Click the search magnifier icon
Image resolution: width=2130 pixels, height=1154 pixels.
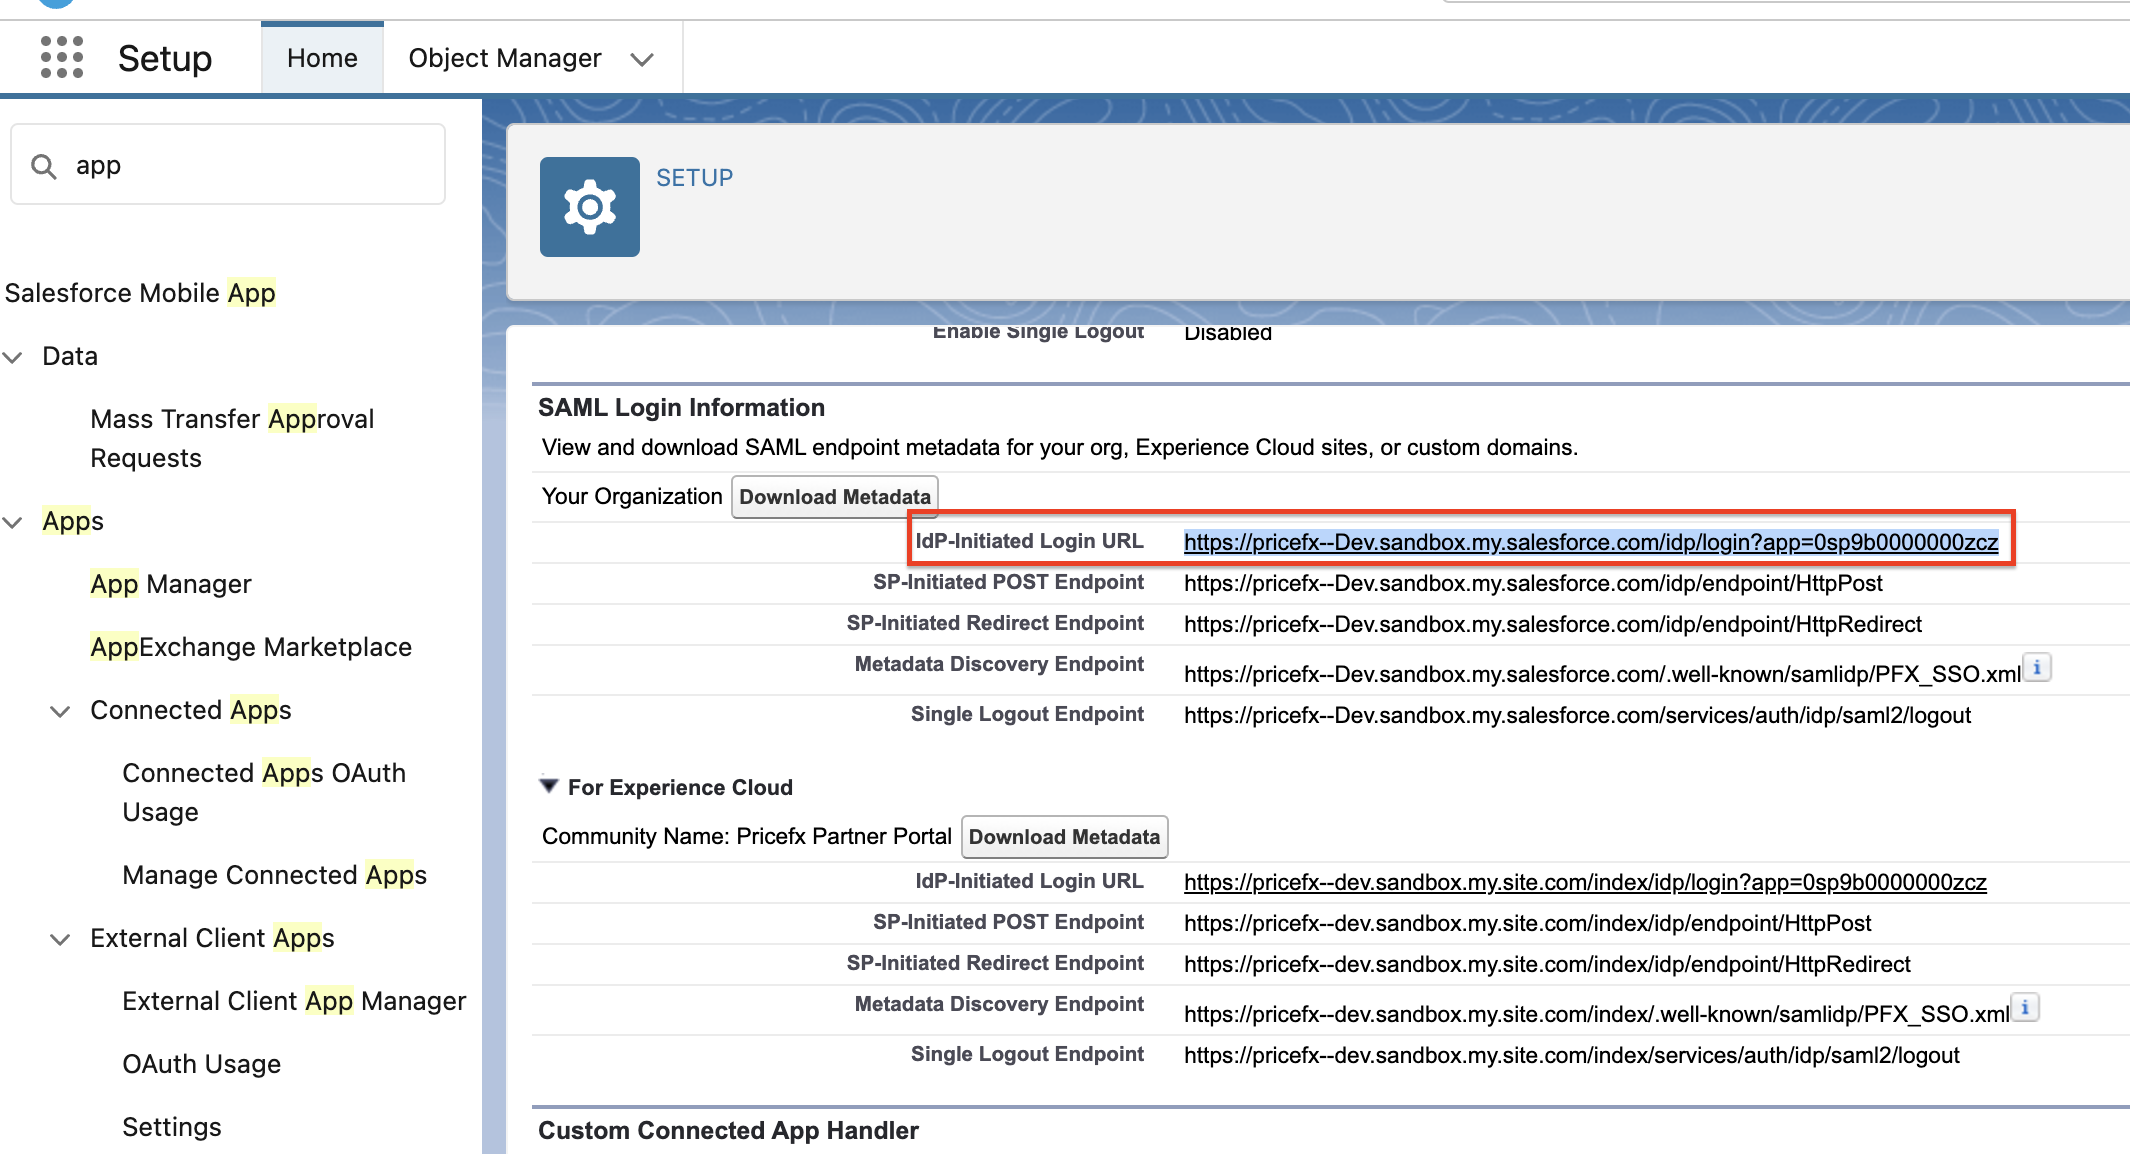click(x=43, y=166)
